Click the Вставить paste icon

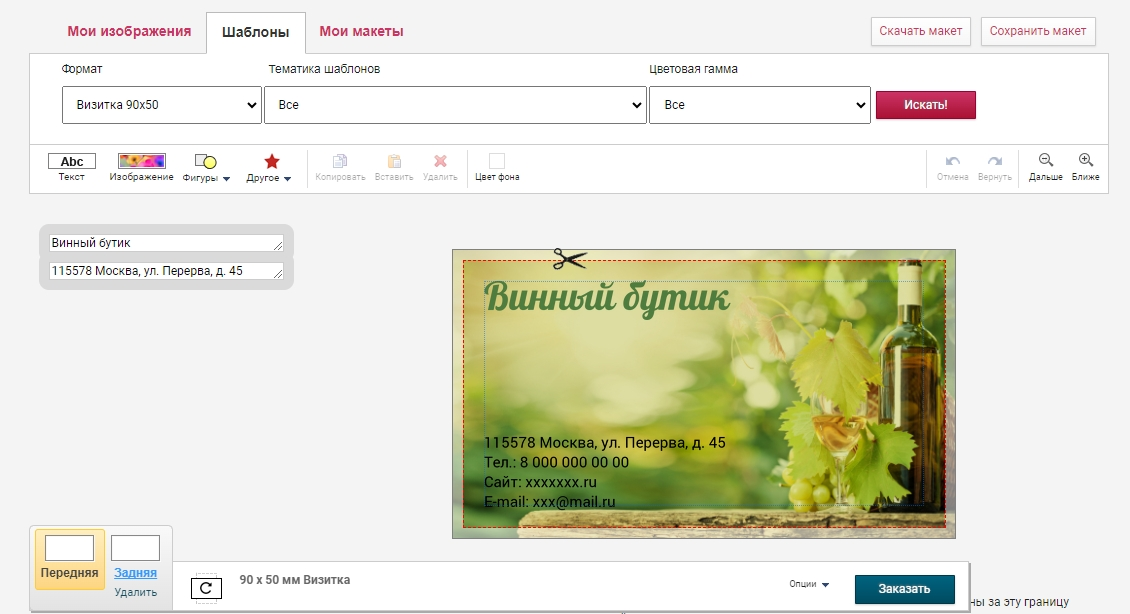click(x=394, y=162)
